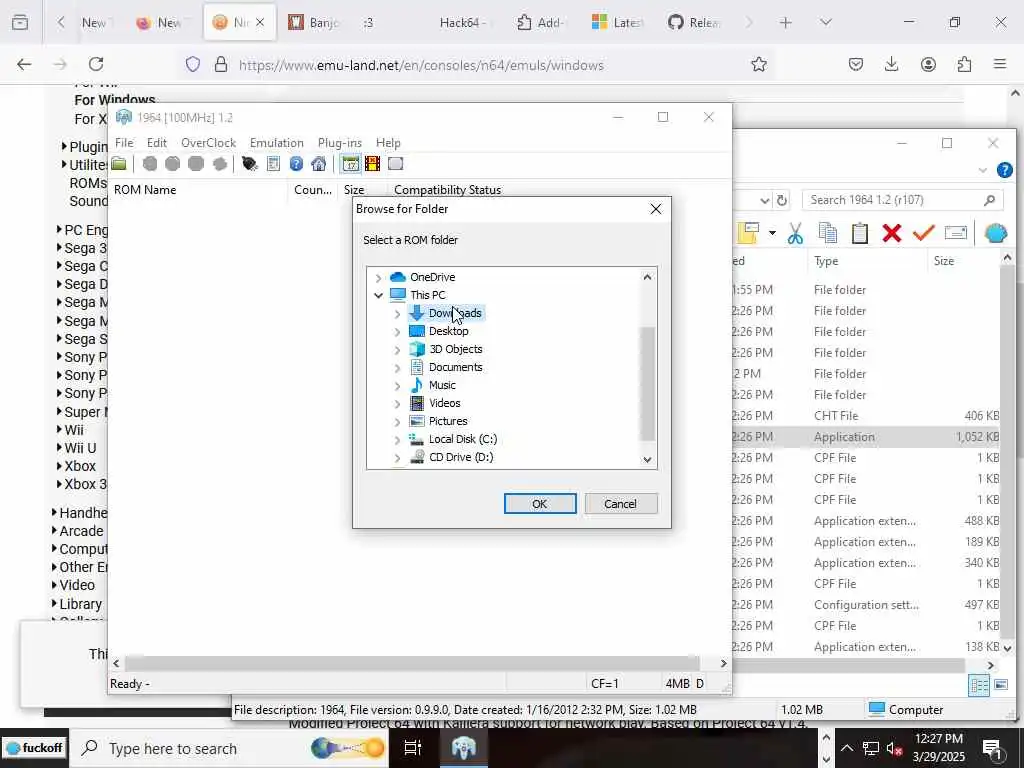Open the File menu in 1964
The width and height of the screenshot is (1024, 768).
coord(124,142)
